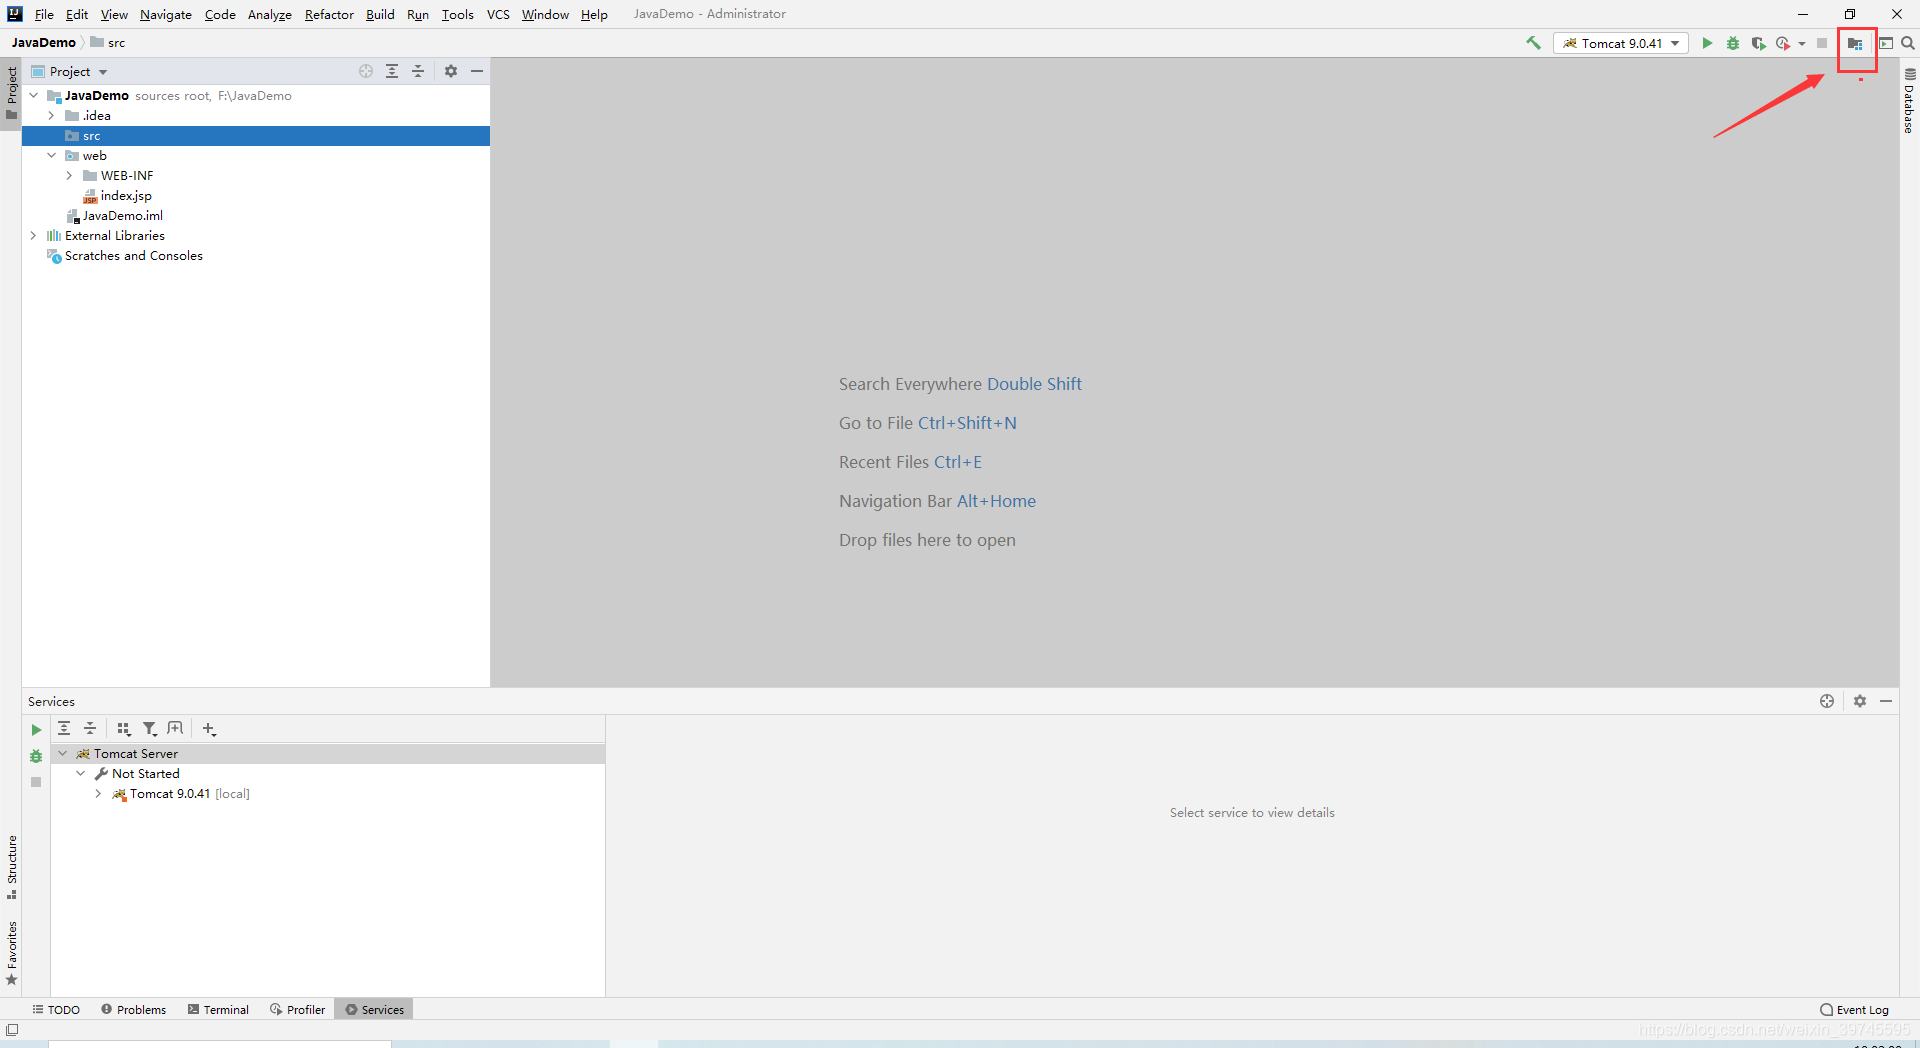Toggle the Structure tool window
Image resolution: width=1920 pixels, height=1048 pixels.
point(11,870)
